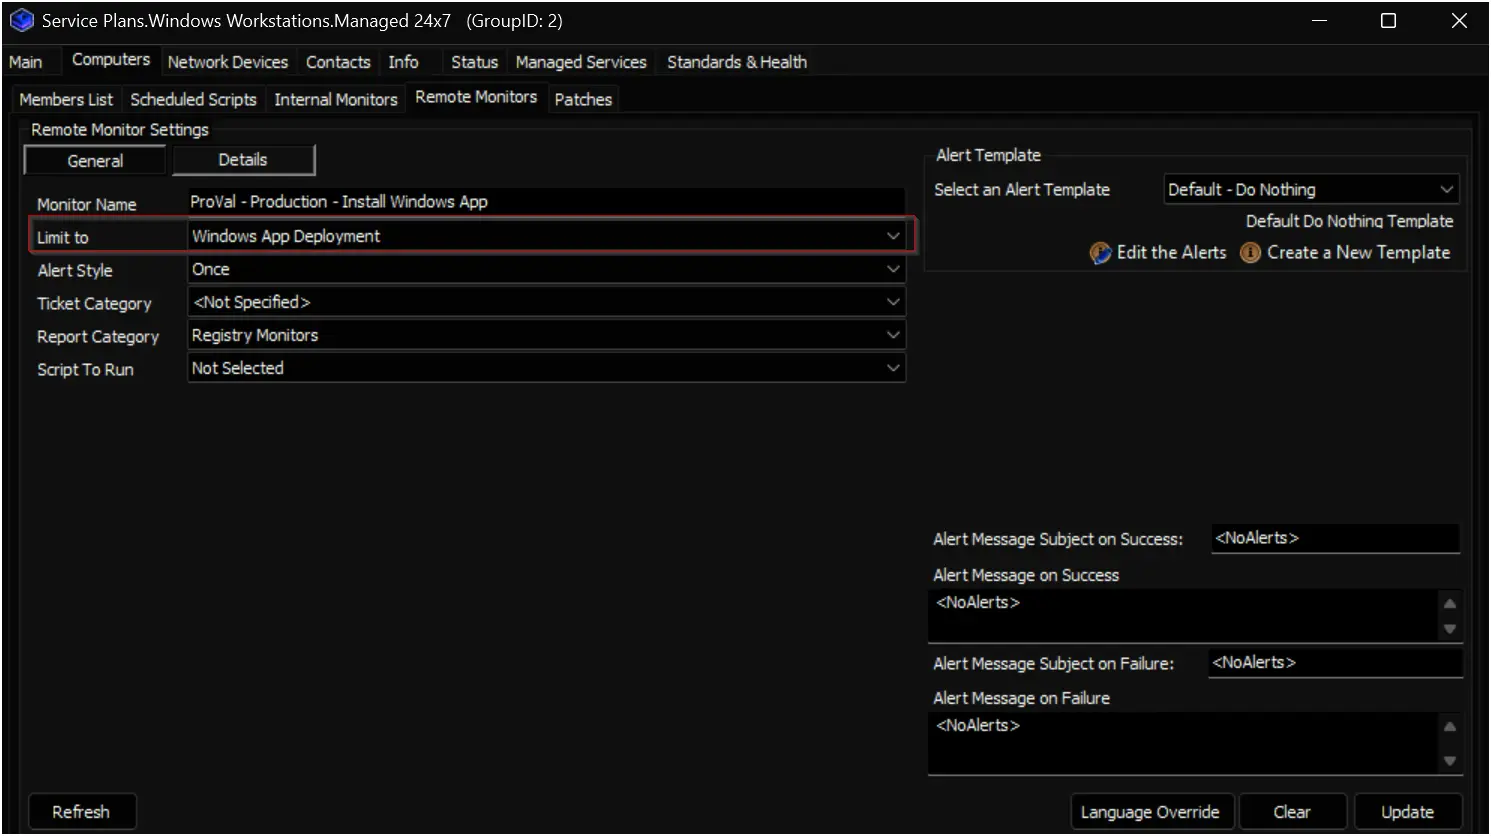Open the Report Category dropdown
This screenshot has height=836, width=1491.
(x=892, y=335)
